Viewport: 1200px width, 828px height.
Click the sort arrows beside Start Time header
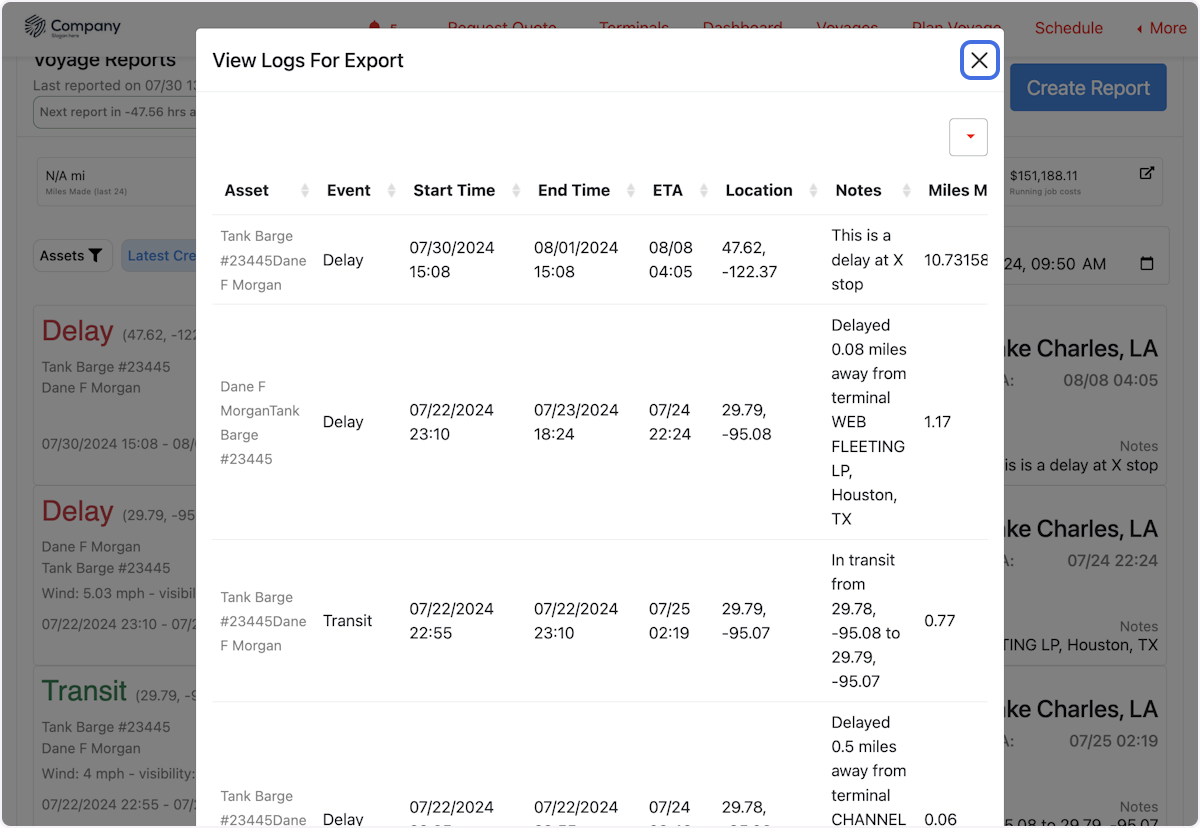(516, 191)
